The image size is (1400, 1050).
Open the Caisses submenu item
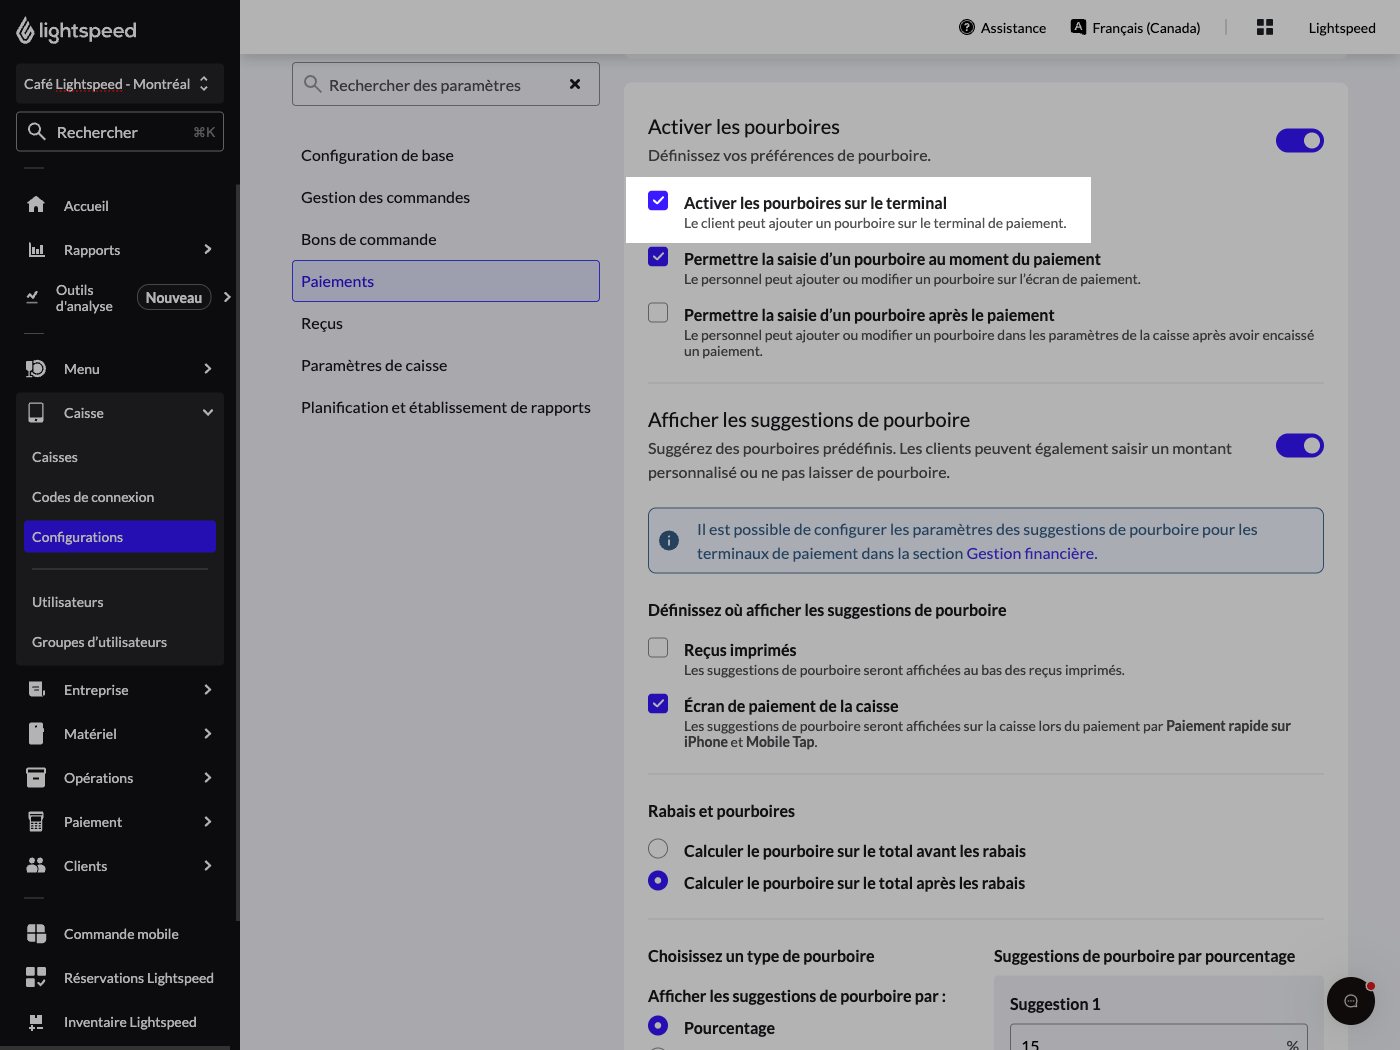(120, 457)
